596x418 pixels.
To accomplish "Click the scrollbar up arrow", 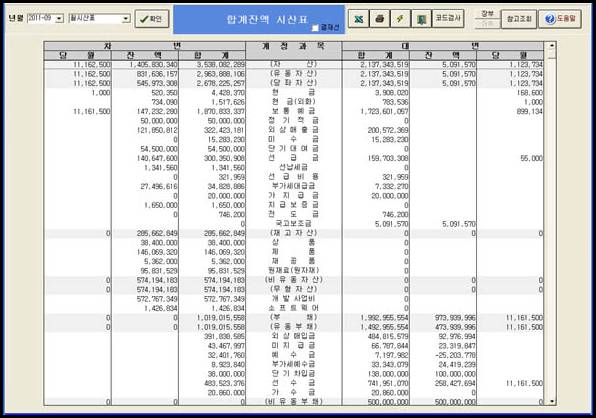I will pos(551,46).
